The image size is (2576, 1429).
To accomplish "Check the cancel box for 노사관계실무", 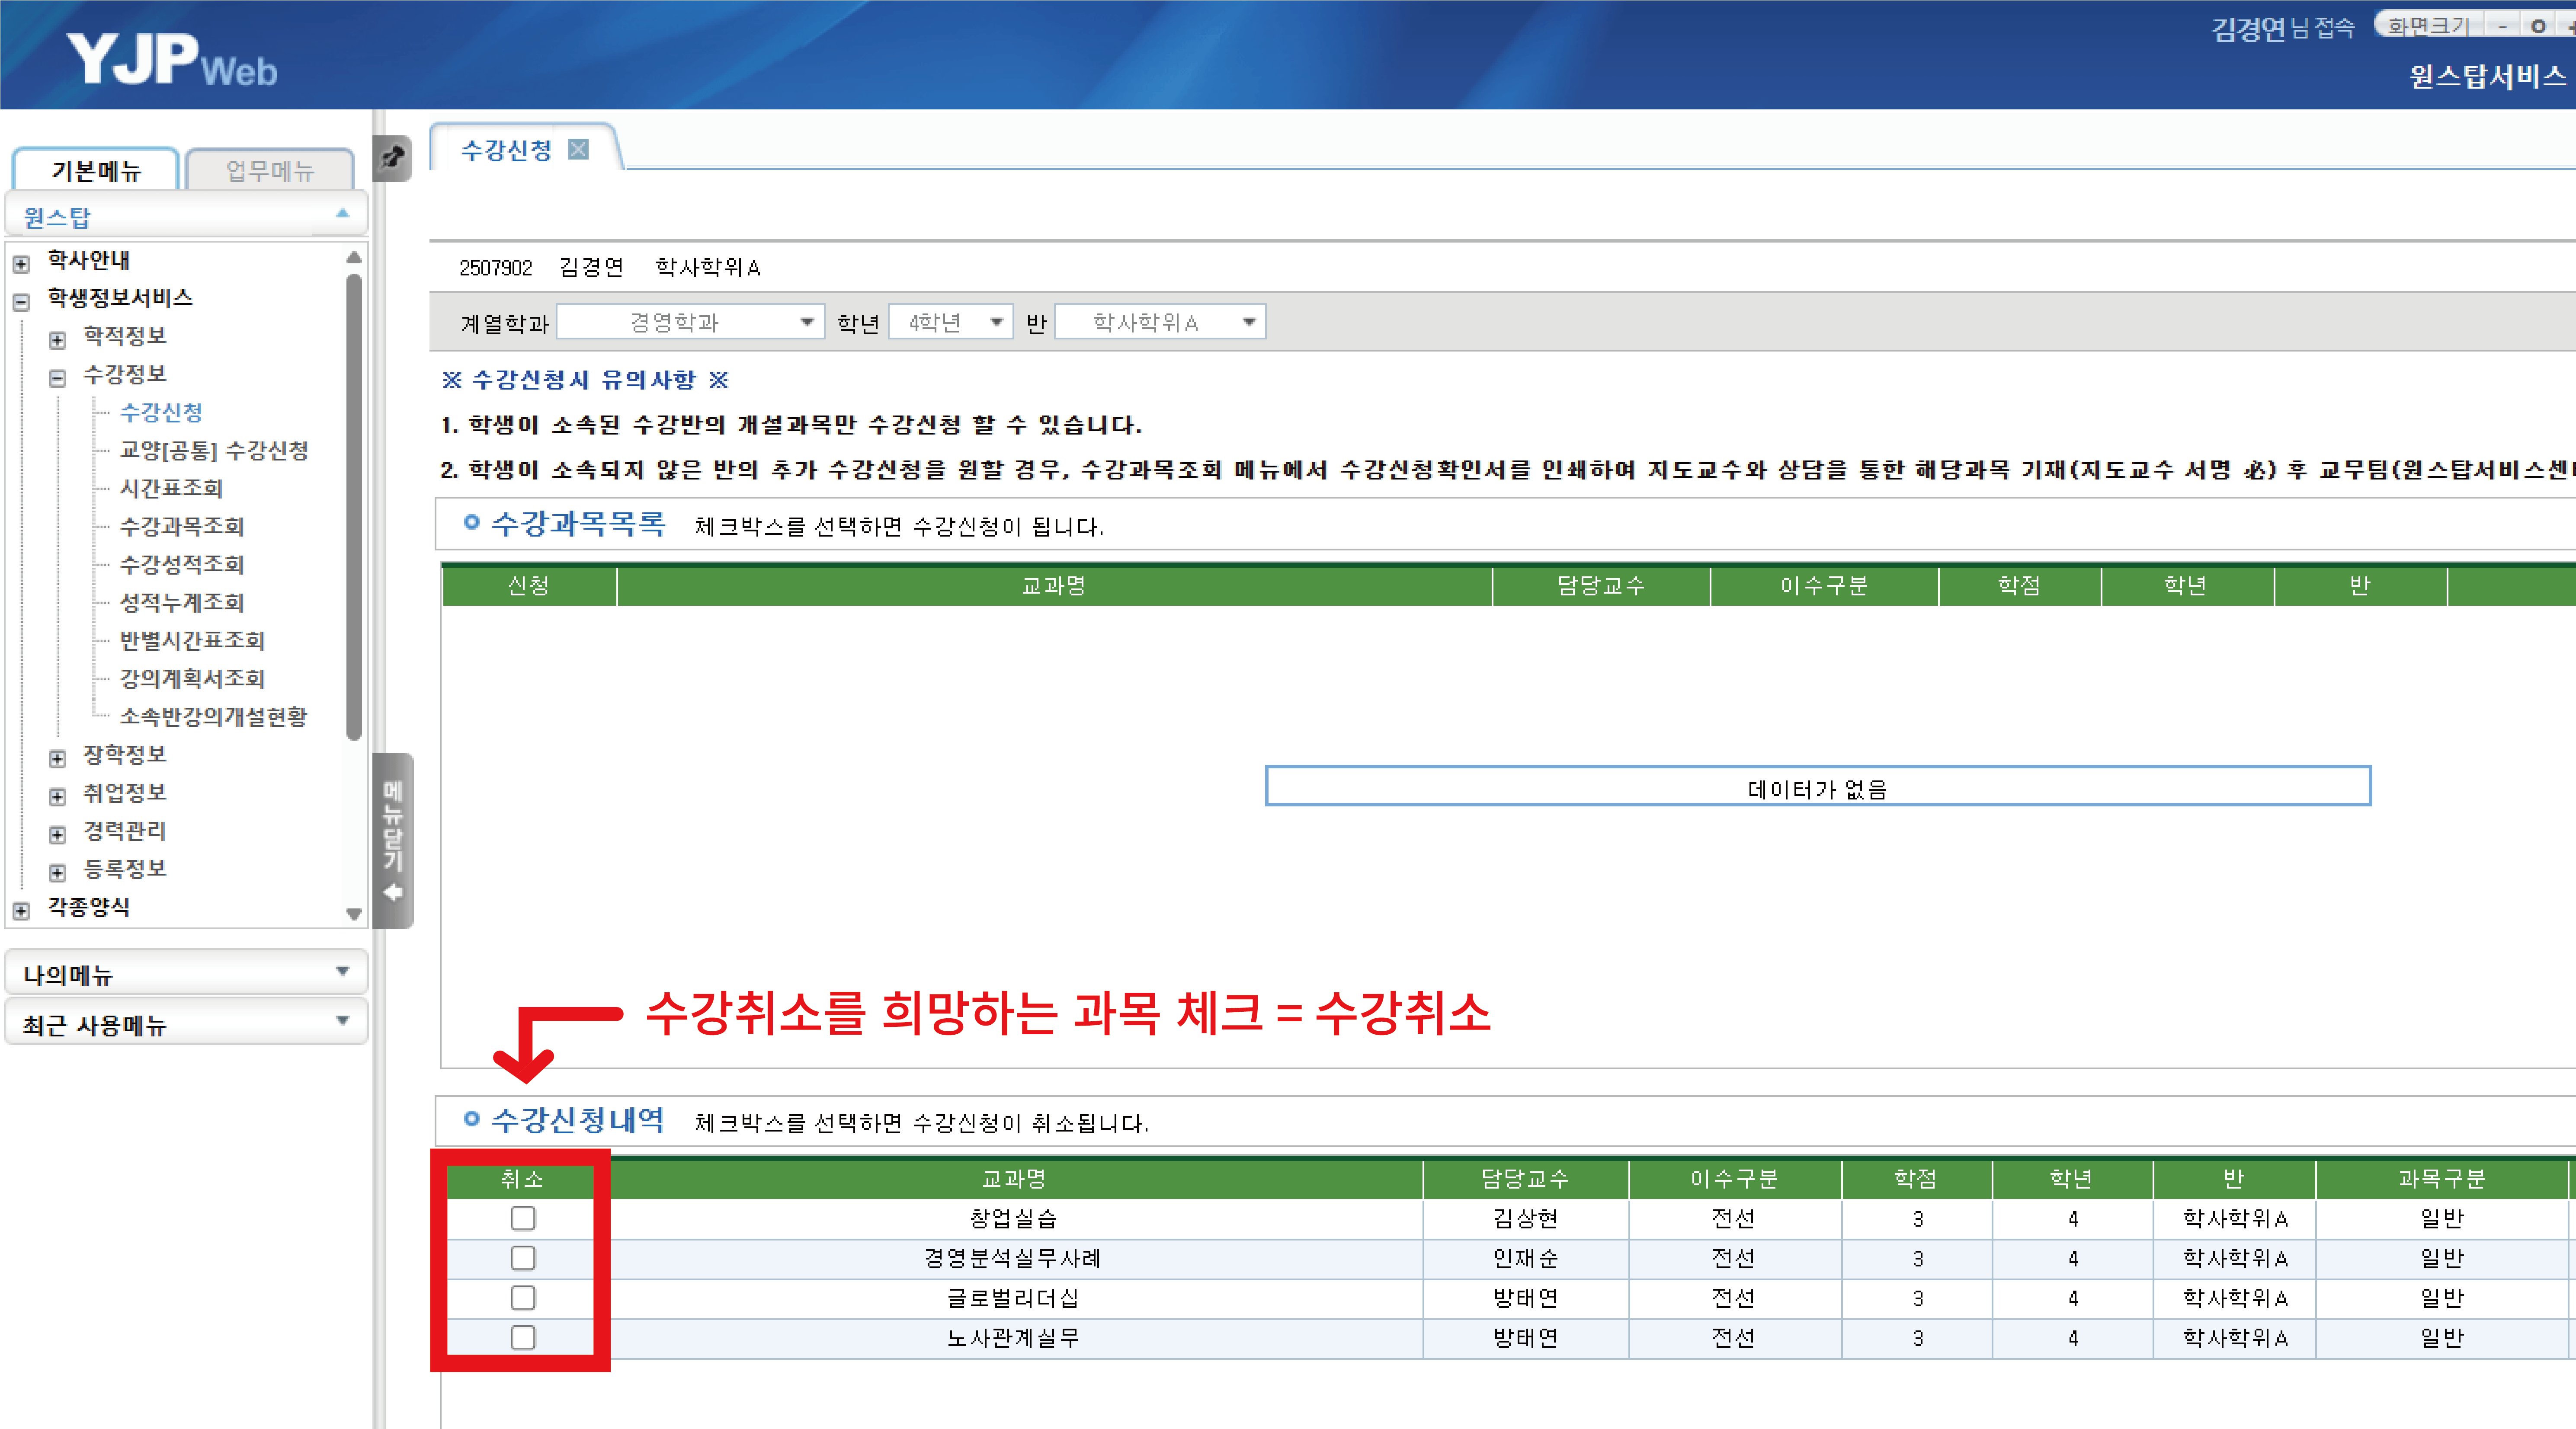I will click(523, 1338).
